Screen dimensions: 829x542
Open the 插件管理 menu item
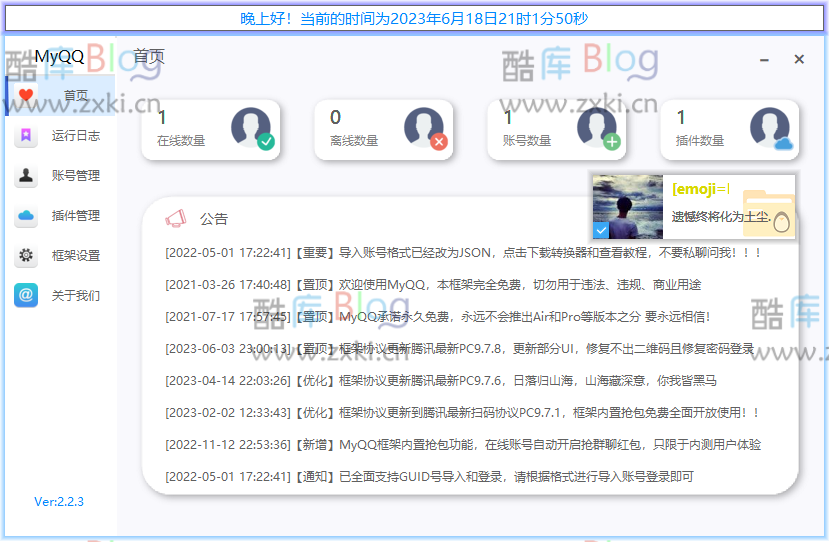click(x=60, y=215)
